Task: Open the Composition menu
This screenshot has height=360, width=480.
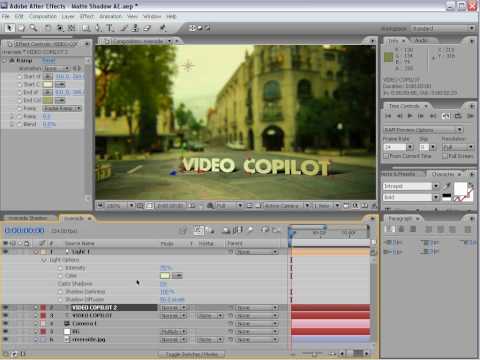Action: point(43,16)
